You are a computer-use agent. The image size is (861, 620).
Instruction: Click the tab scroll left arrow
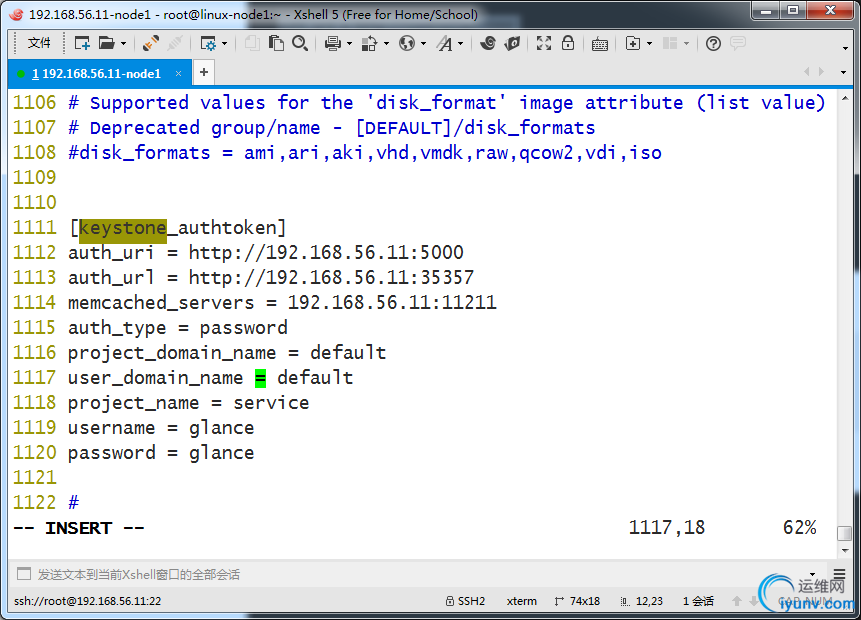point(807,72)
